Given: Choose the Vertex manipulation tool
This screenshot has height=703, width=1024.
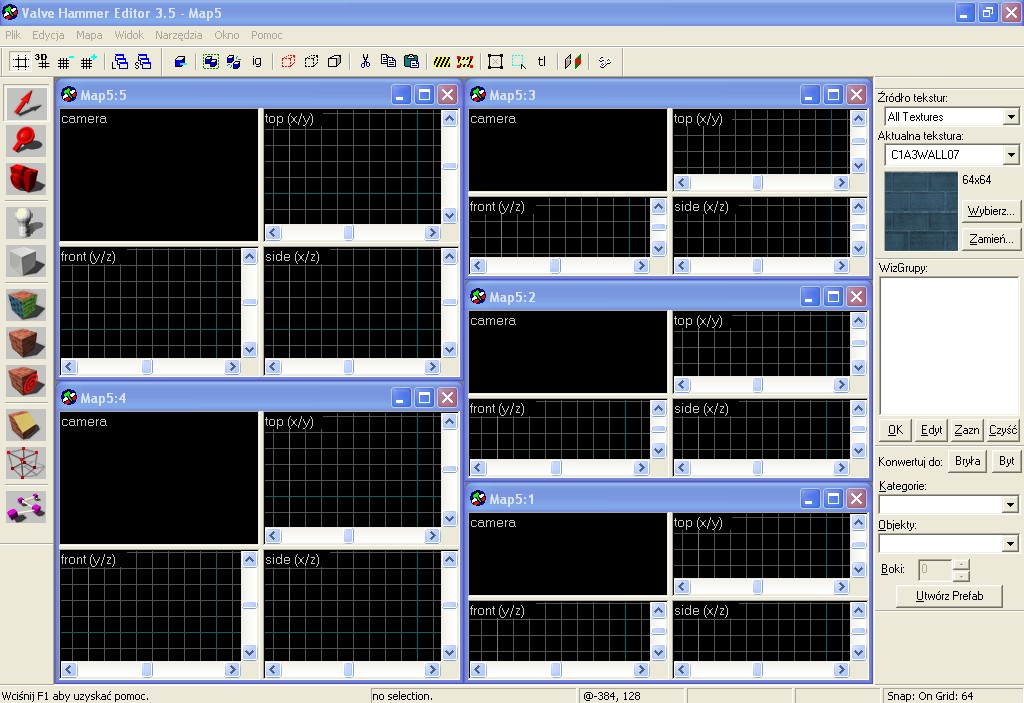Looking at the screenshot, I should click(x=26, y=463).
